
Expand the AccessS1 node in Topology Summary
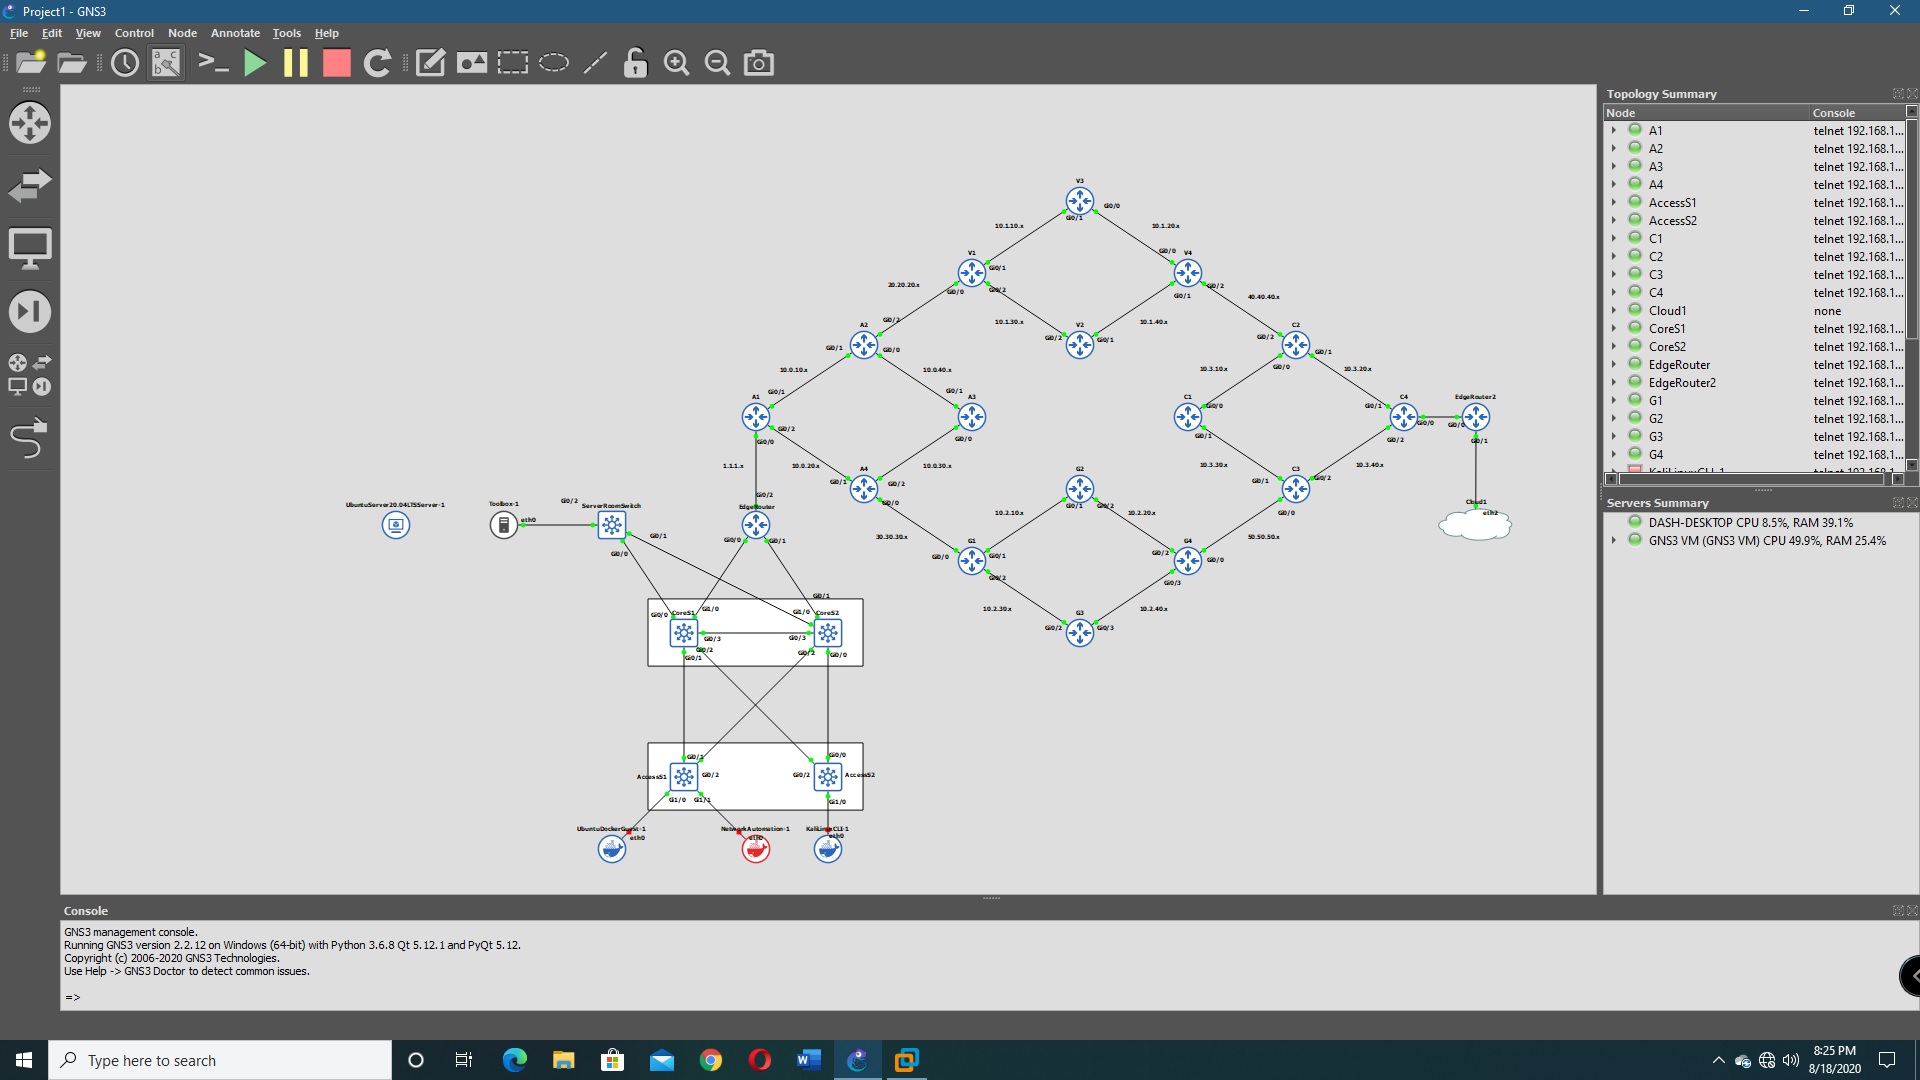pyautogui.click(x=1613, y=203)
